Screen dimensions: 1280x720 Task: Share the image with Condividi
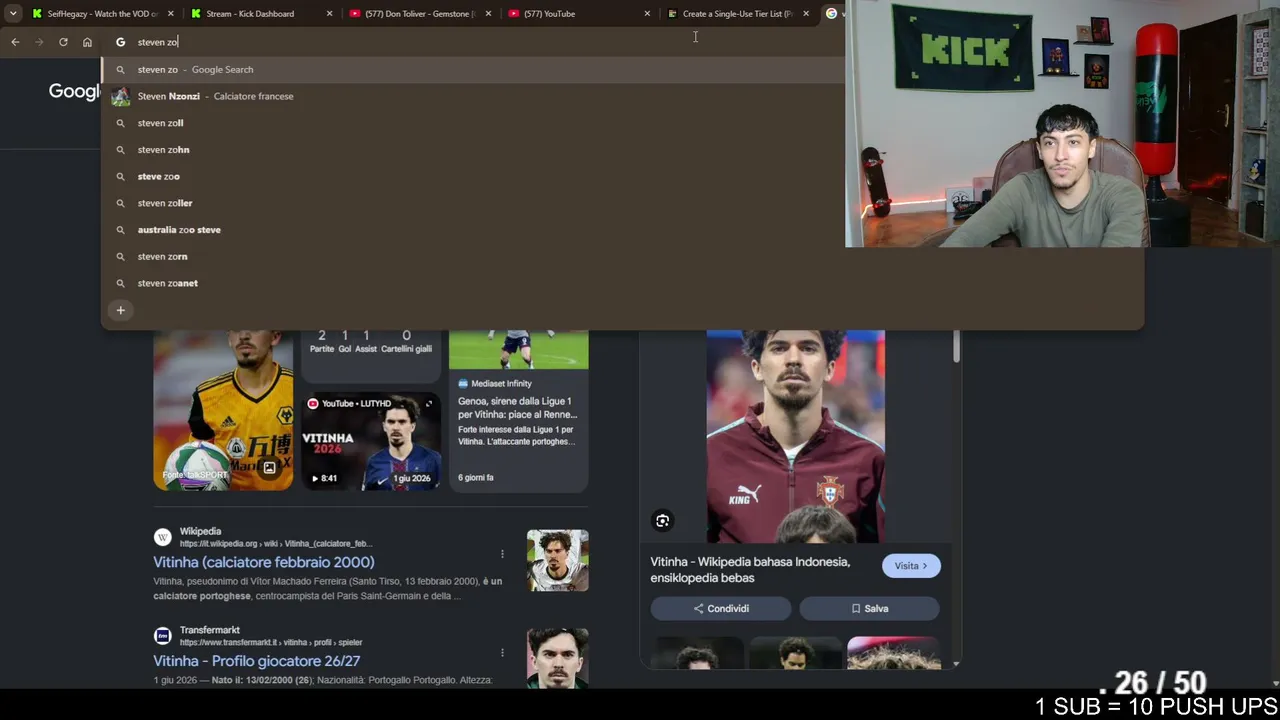click(721, 608)
